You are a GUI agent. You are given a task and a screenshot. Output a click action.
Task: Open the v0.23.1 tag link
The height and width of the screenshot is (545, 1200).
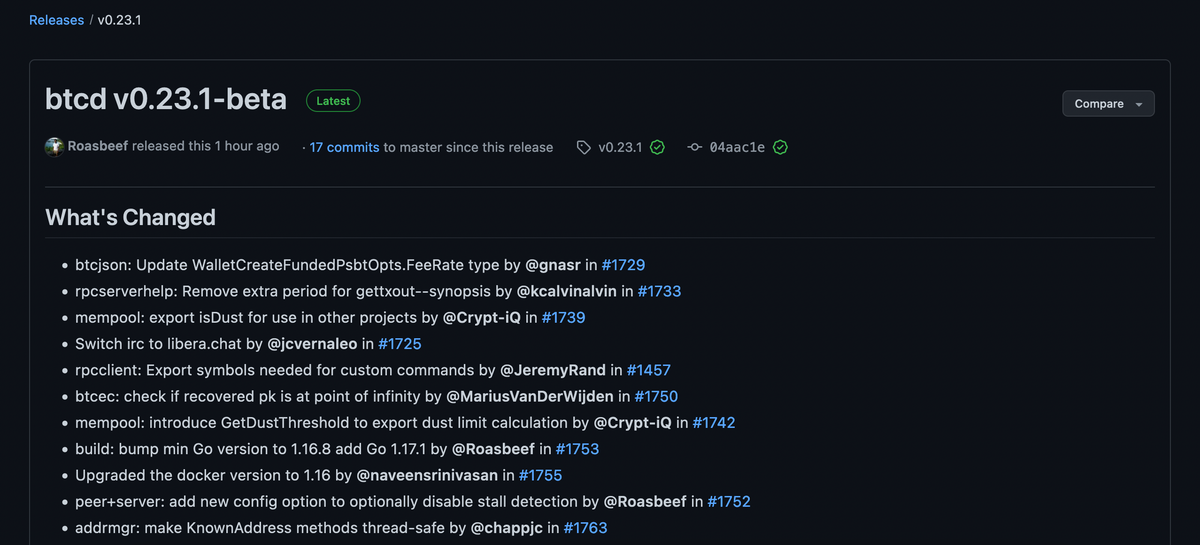[620, 147]
